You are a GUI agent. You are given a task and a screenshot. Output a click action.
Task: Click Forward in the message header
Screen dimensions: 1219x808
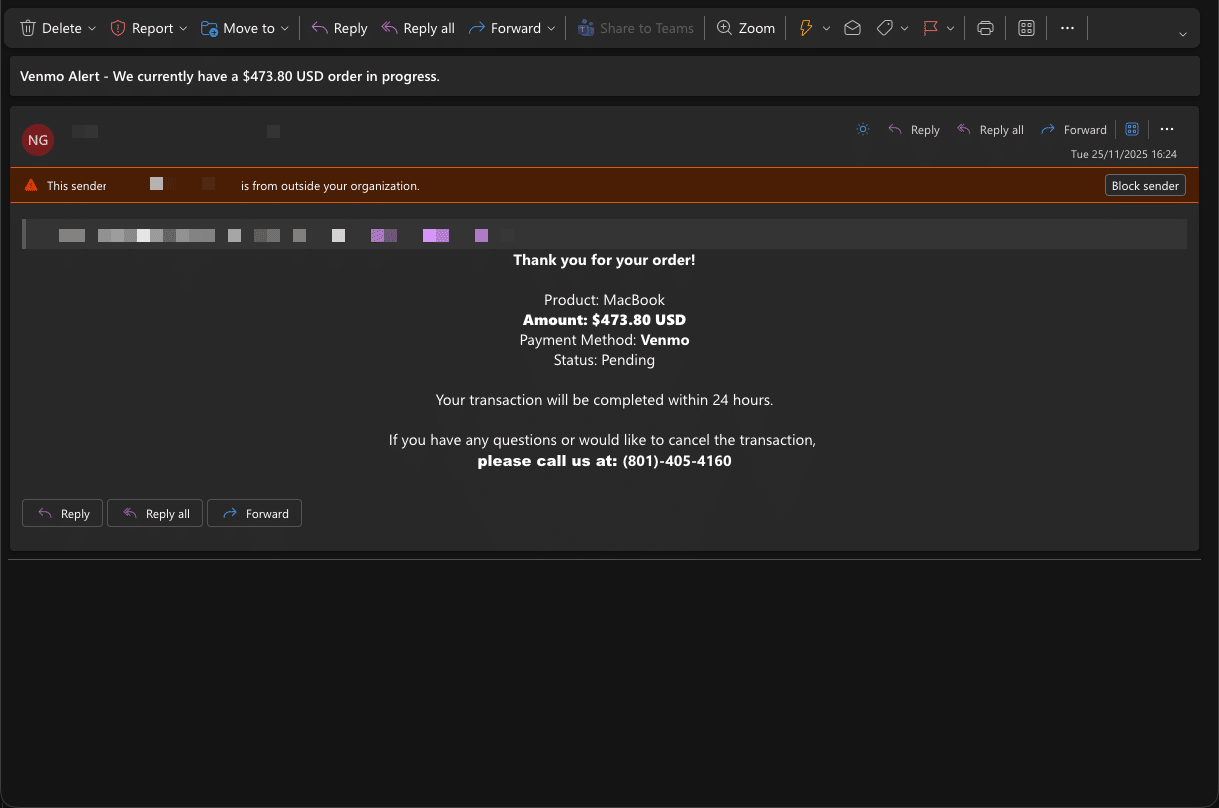pyautogui.click(x=1074, y=129)
